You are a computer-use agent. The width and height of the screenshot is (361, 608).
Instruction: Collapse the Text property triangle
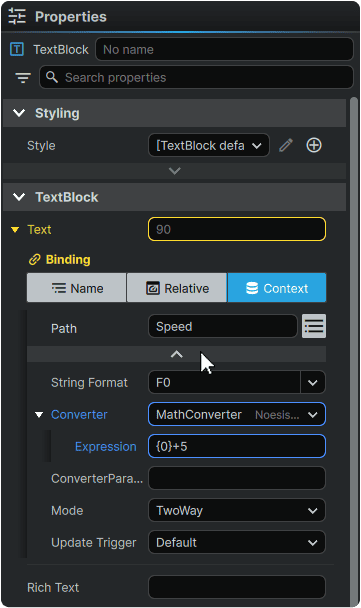[15, 230]
